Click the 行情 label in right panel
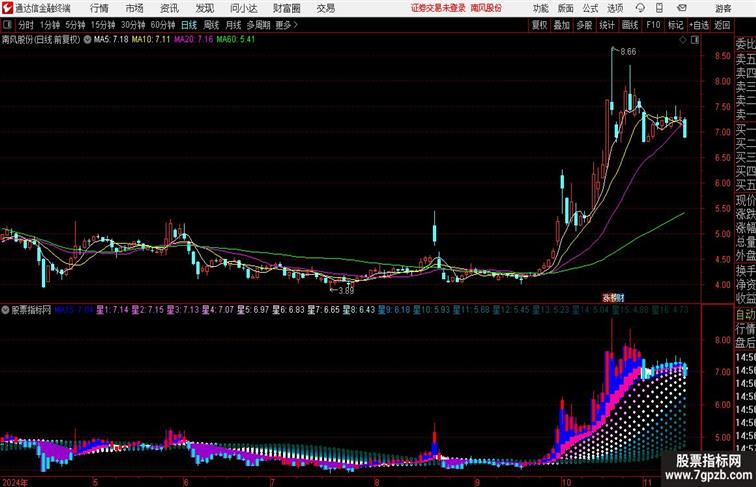This screenshot has width=756, height=487. pos(745,329)
